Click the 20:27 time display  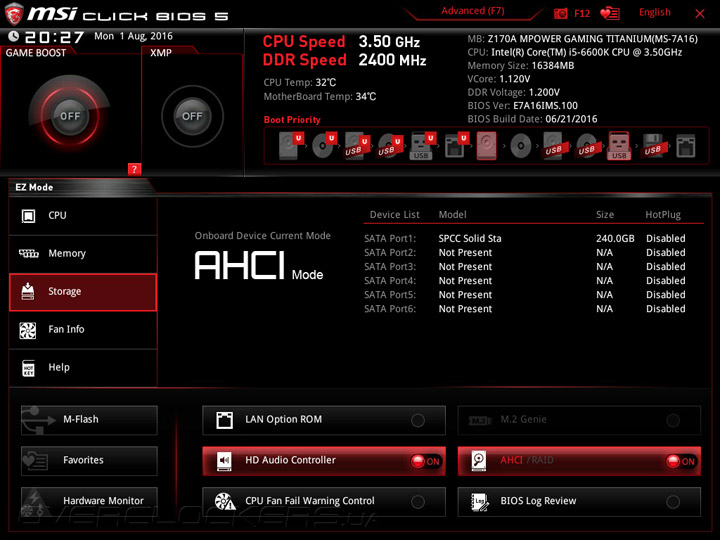[55, 37]
